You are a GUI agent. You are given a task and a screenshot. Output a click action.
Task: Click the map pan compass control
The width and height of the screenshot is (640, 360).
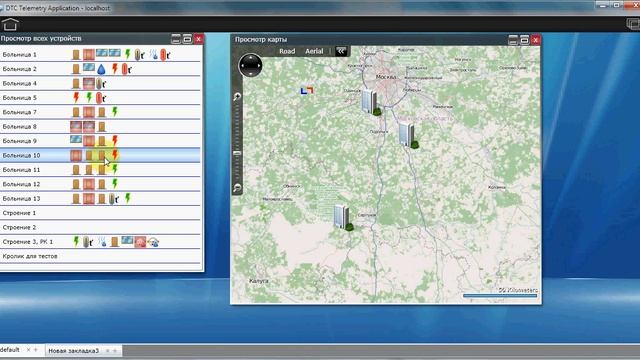(x=250, y=65)
